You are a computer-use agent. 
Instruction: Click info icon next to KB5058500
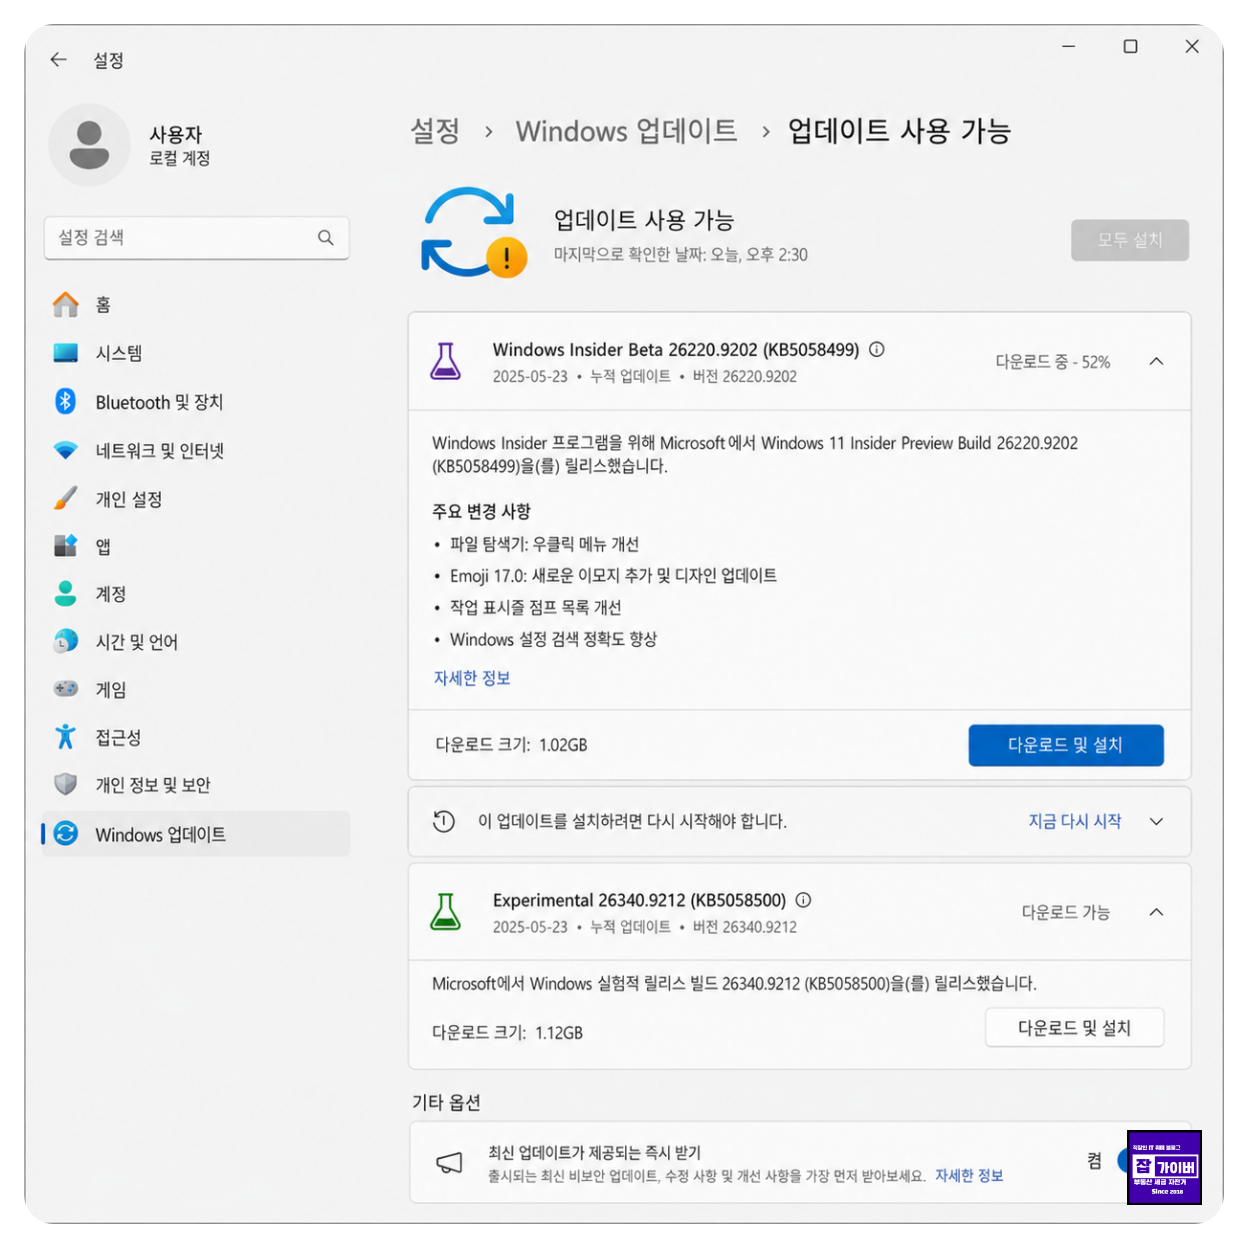pos(803,900)
